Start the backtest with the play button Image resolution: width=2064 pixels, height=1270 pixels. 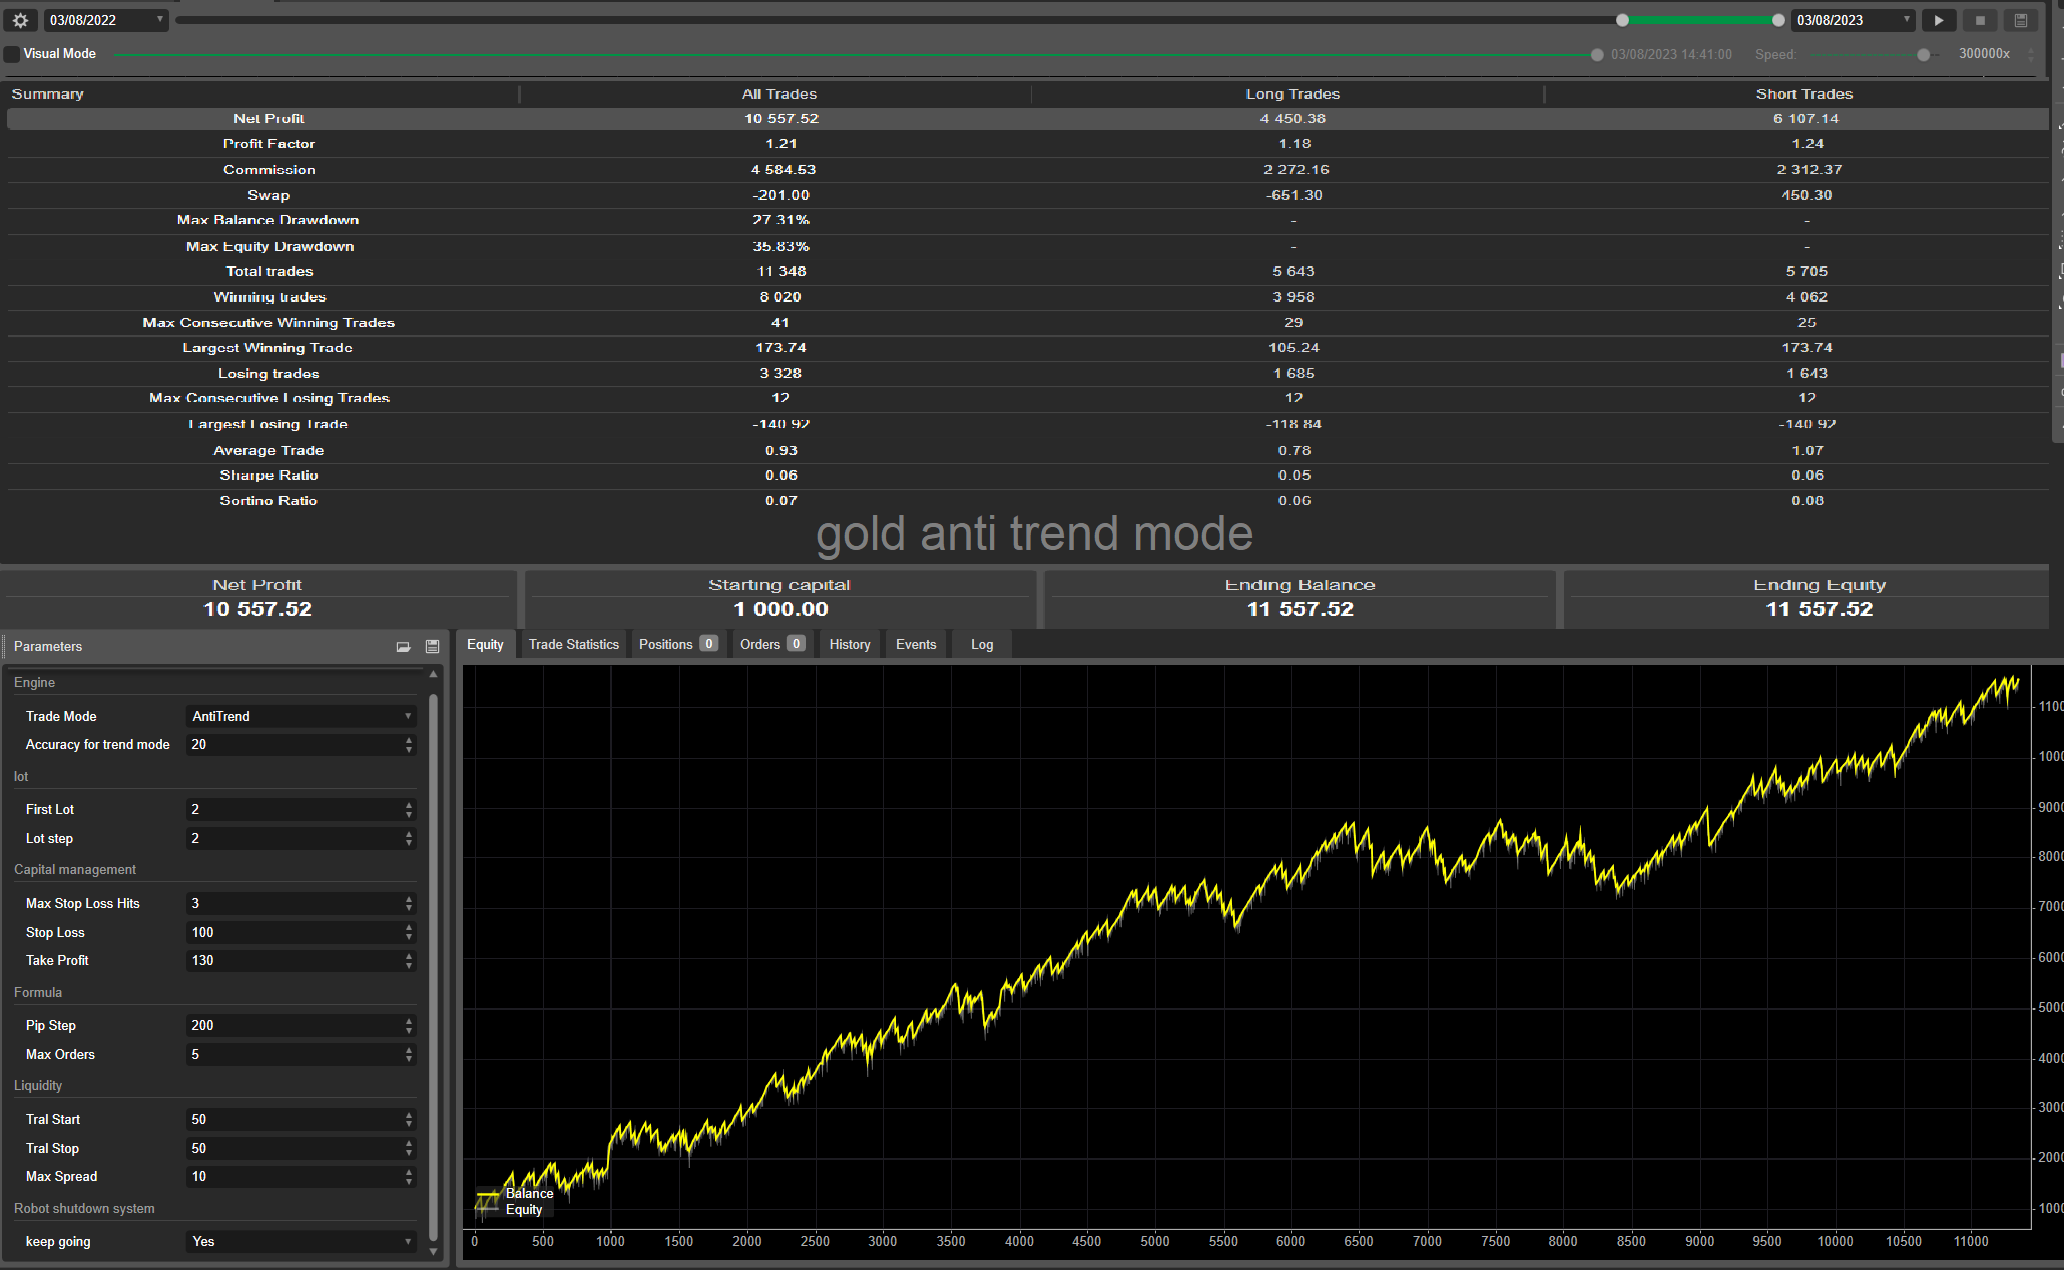click(1939, 20)
